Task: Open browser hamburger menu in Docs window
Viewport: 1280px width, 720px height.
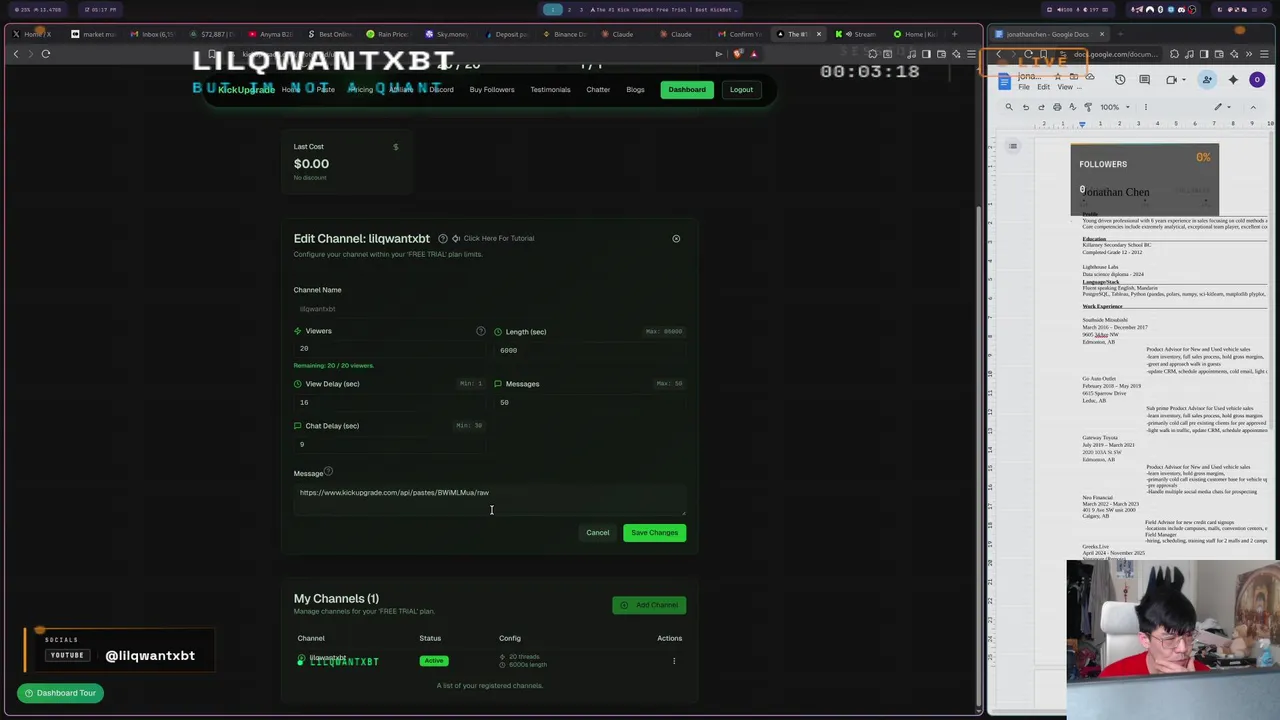Action: [1265, 54]
